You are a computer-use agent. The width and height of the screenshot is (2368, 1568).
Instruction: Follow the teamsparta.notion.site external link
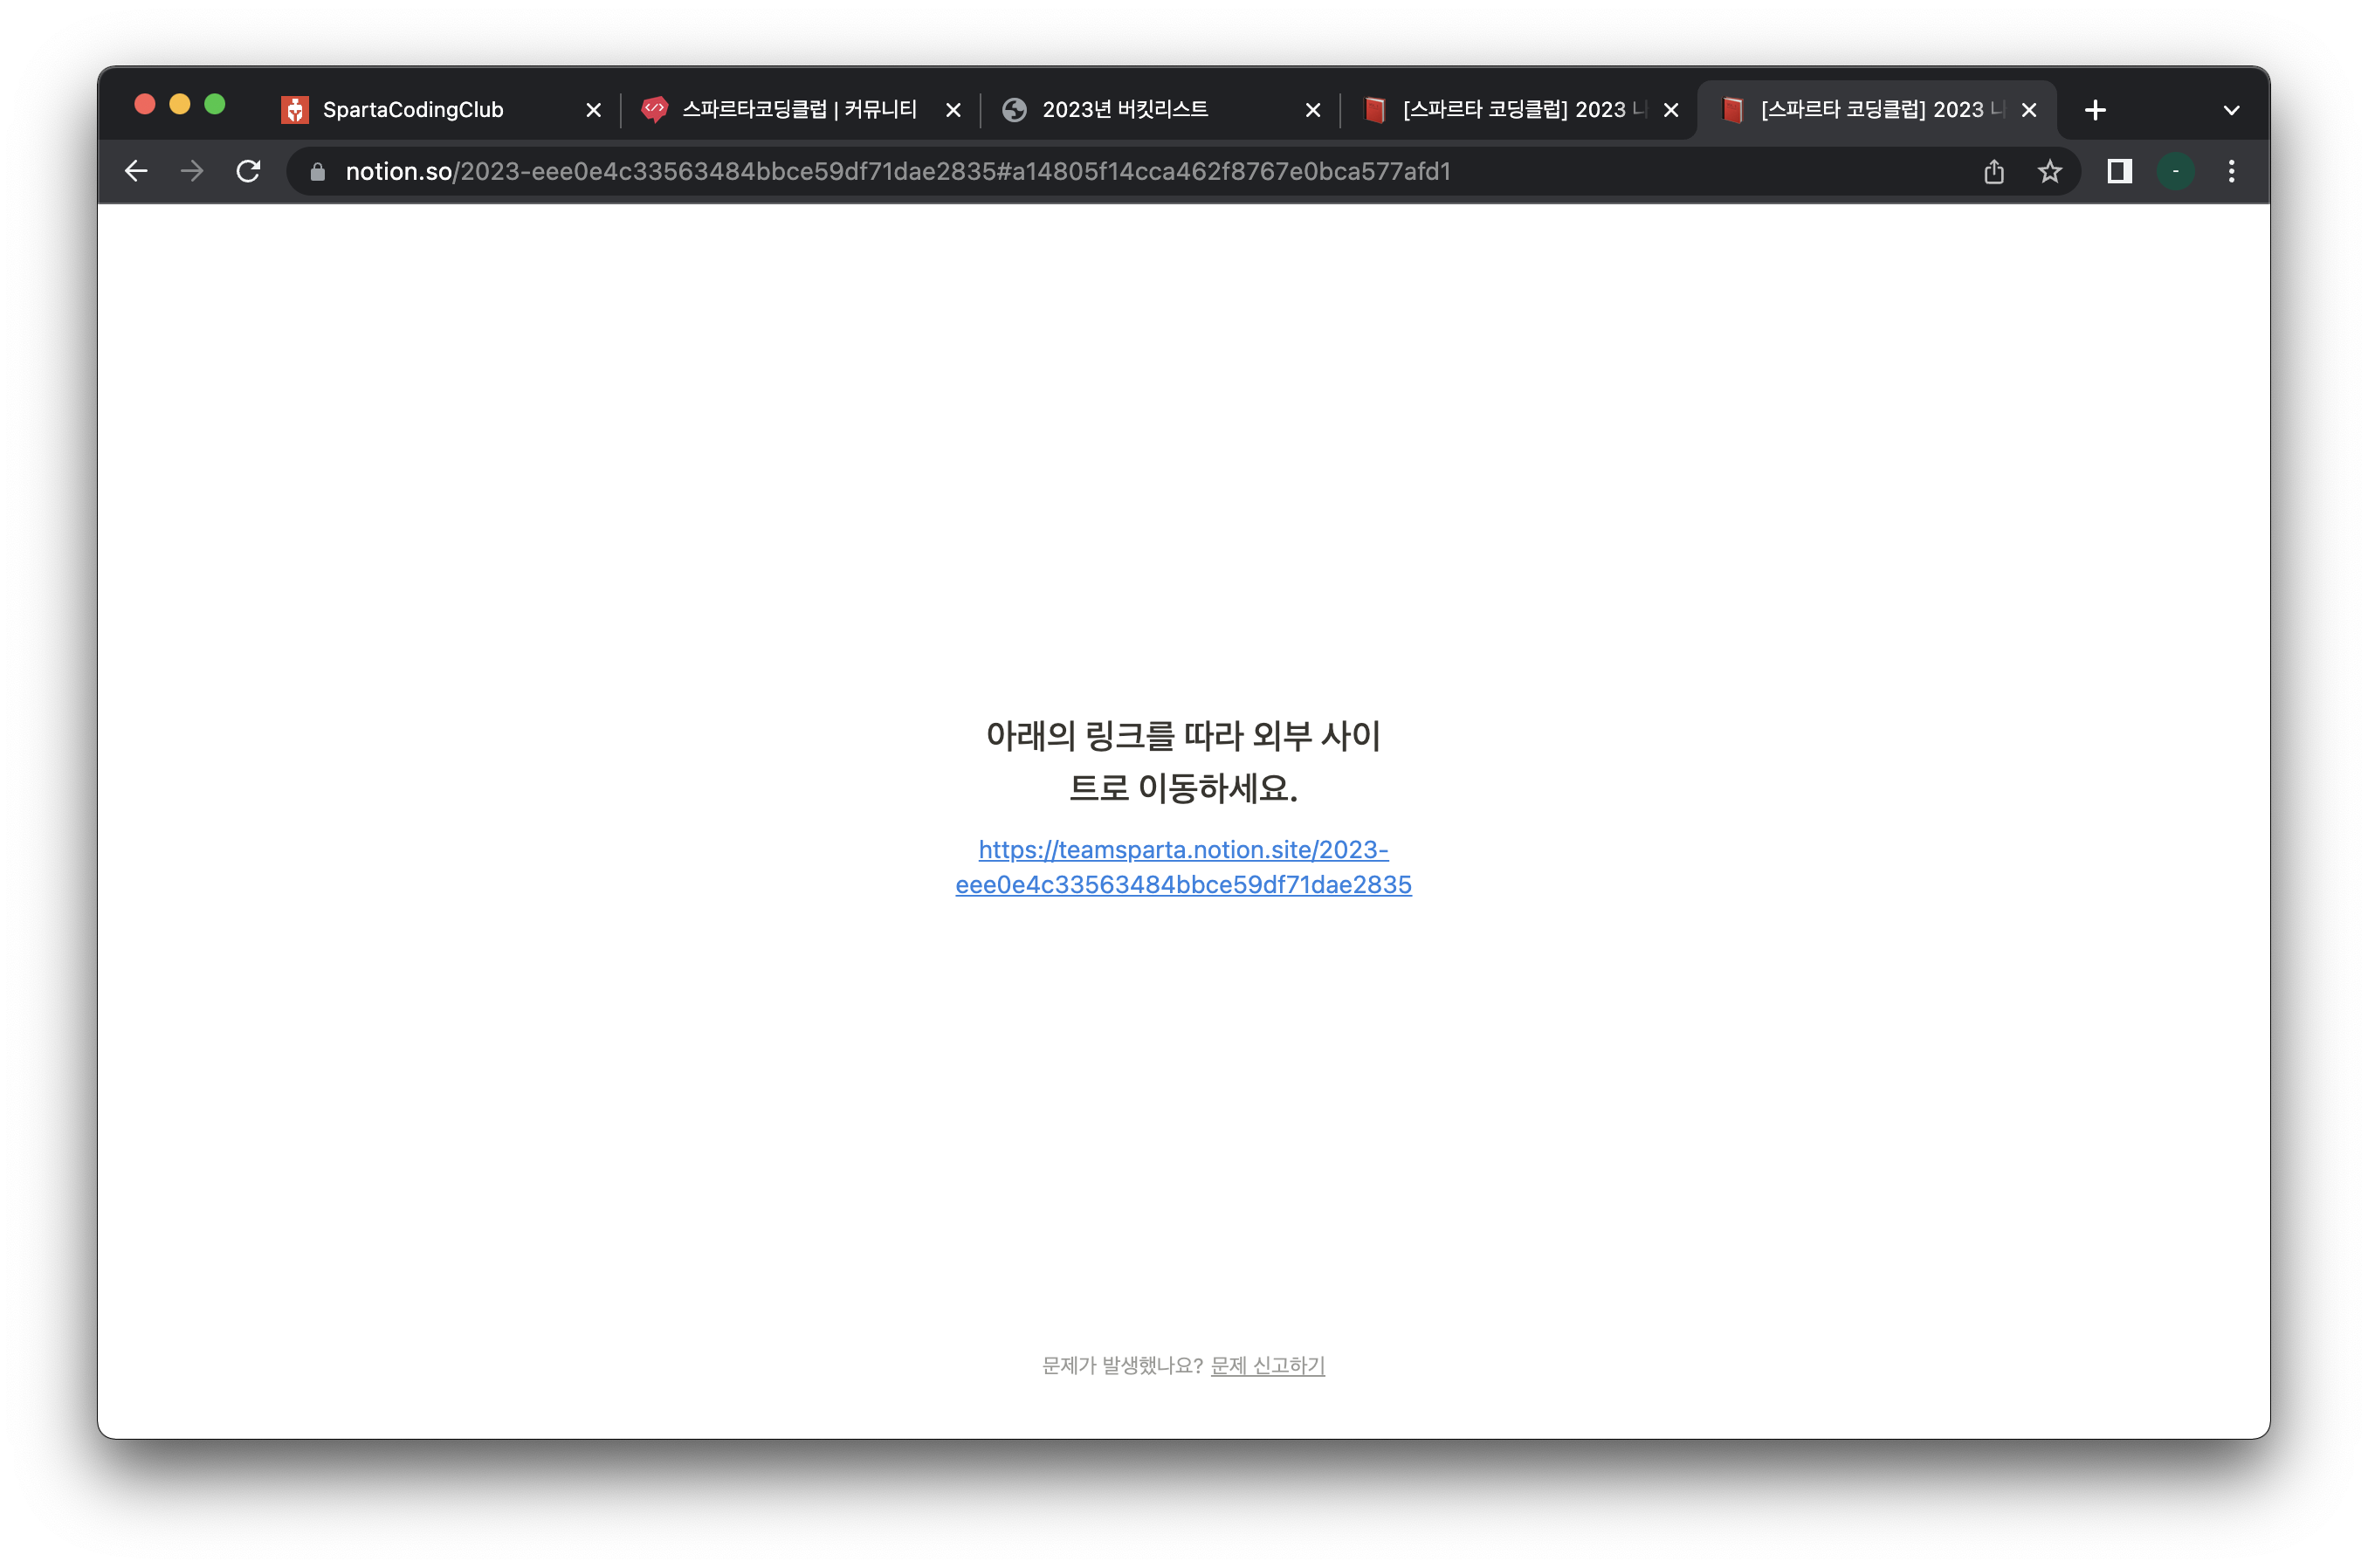tap(1183, 867)
